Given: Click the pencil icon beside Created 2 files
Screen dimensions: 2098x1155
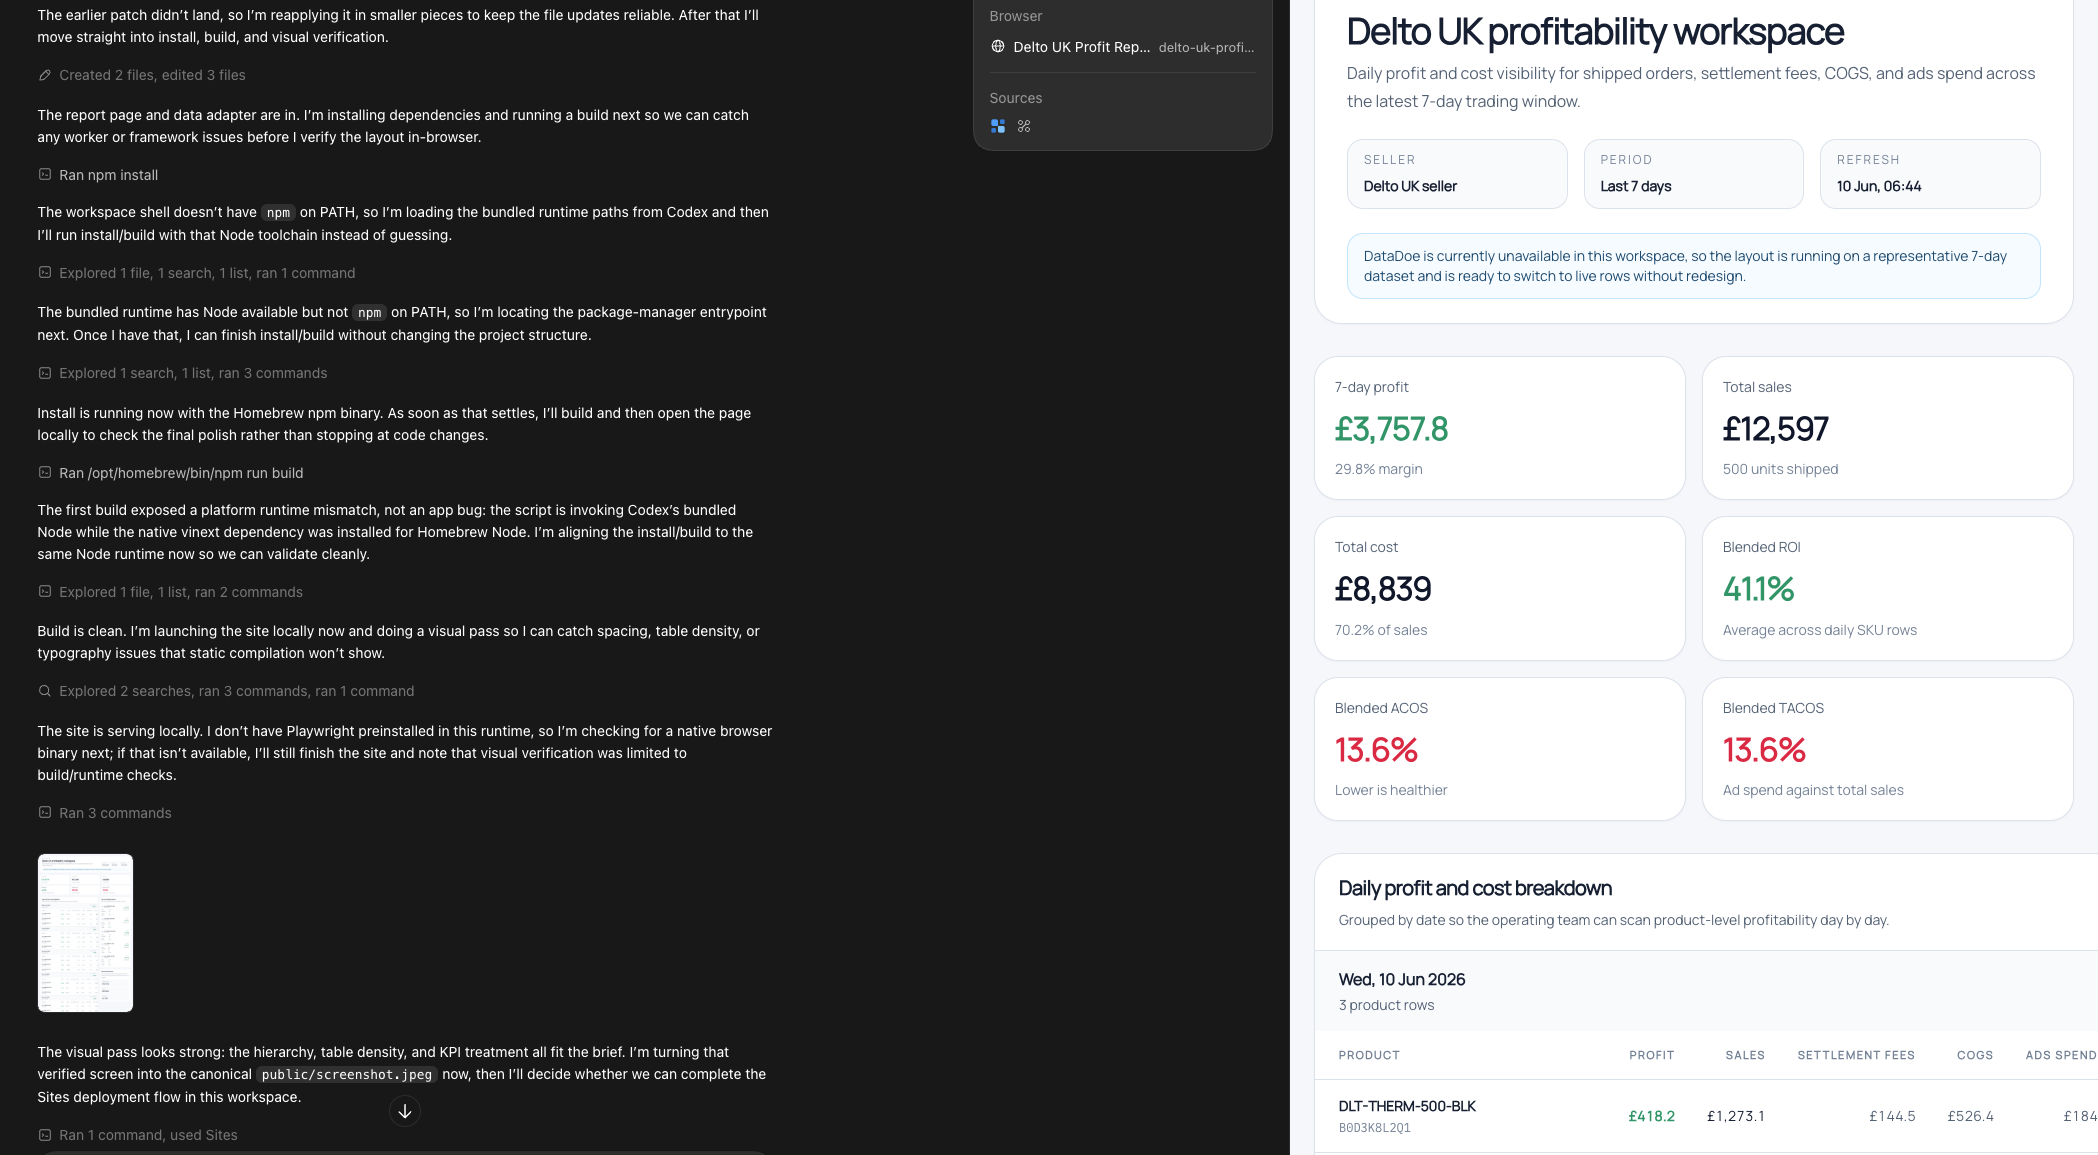Looking at the screenshot, I should pyautogui.click(x=45, y=75).
